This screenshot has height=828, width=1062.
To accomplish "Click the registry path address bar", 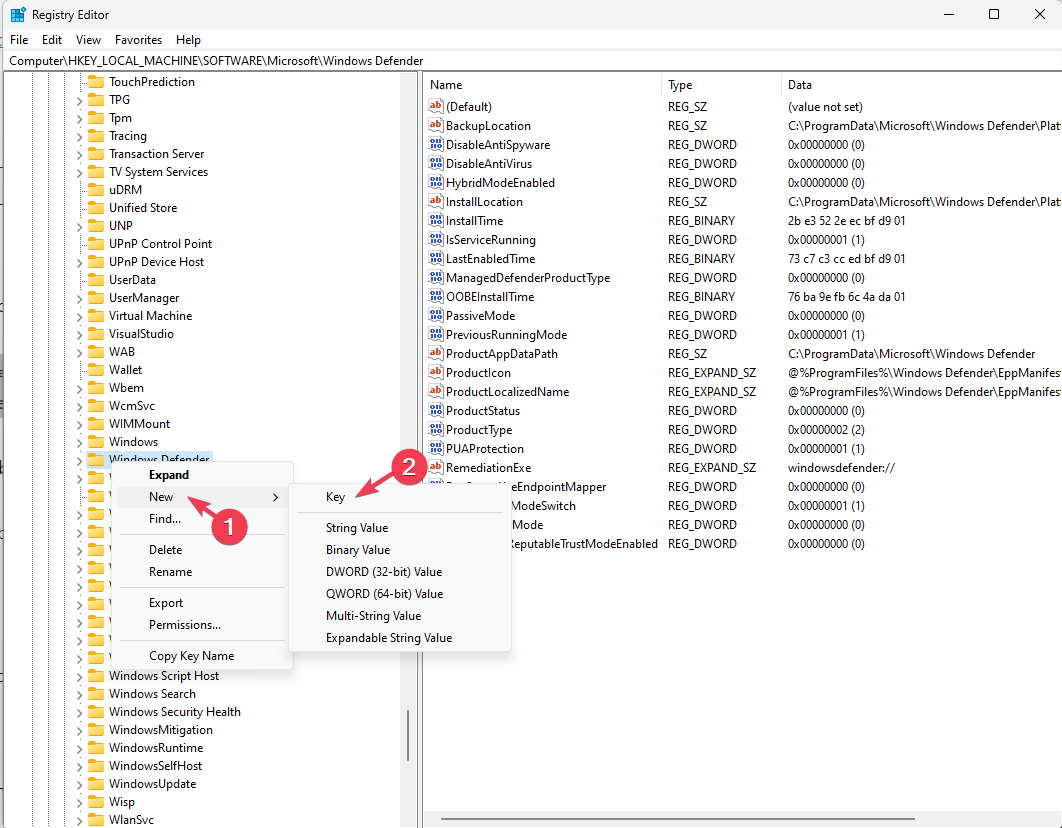I will pyautogui.click(x=533, y=61).
